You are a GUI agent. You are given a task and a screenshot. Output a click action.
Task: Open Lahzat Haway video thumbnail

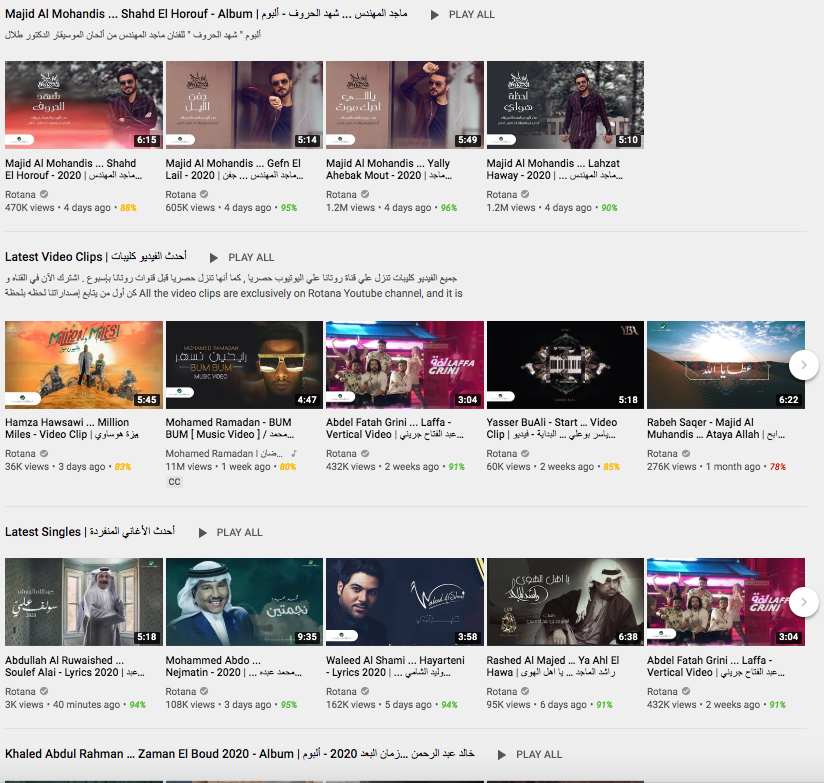[x=565, y=105]
